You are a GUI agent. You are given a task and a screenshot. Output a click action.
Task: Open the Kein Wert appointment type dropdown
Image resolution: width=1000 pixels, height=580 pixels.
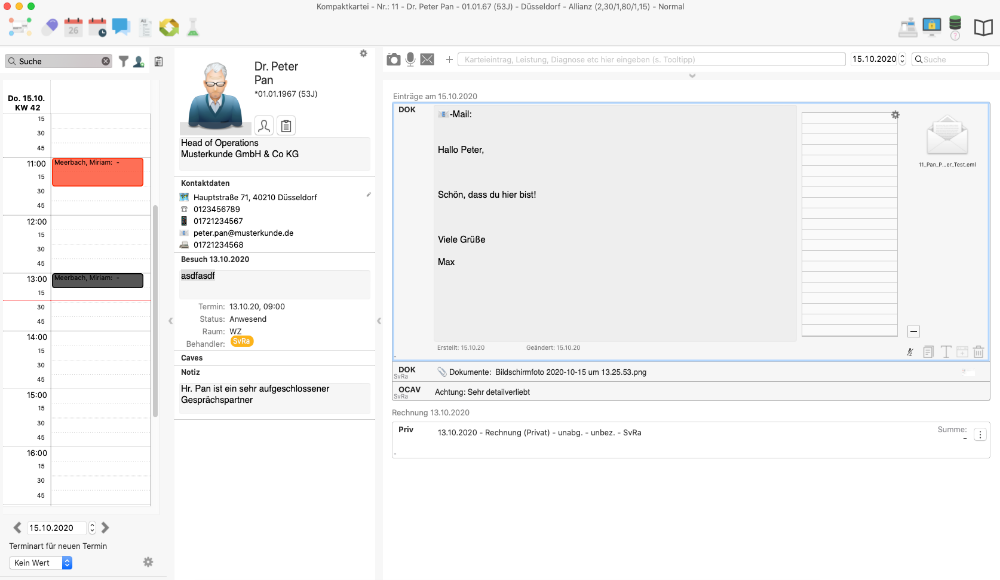click(x=41, y=563)
